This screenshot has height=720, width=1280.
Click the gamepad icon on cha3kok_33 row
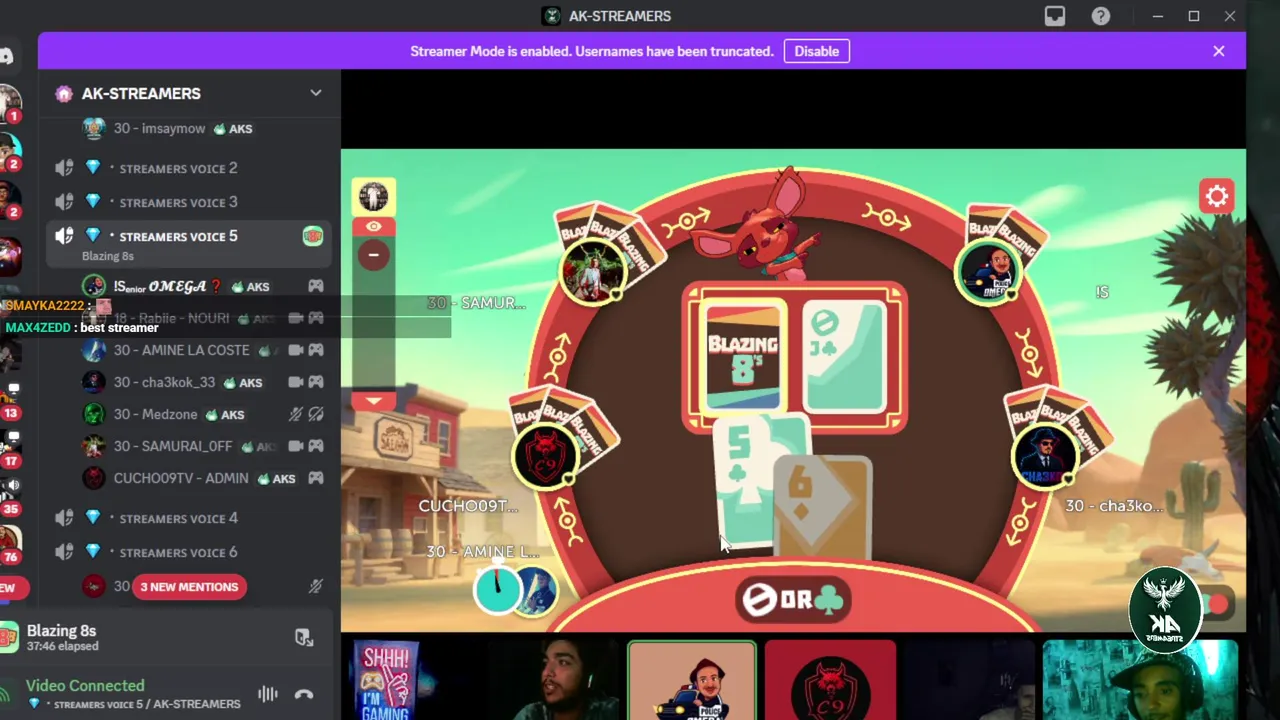tap(316, 382)
